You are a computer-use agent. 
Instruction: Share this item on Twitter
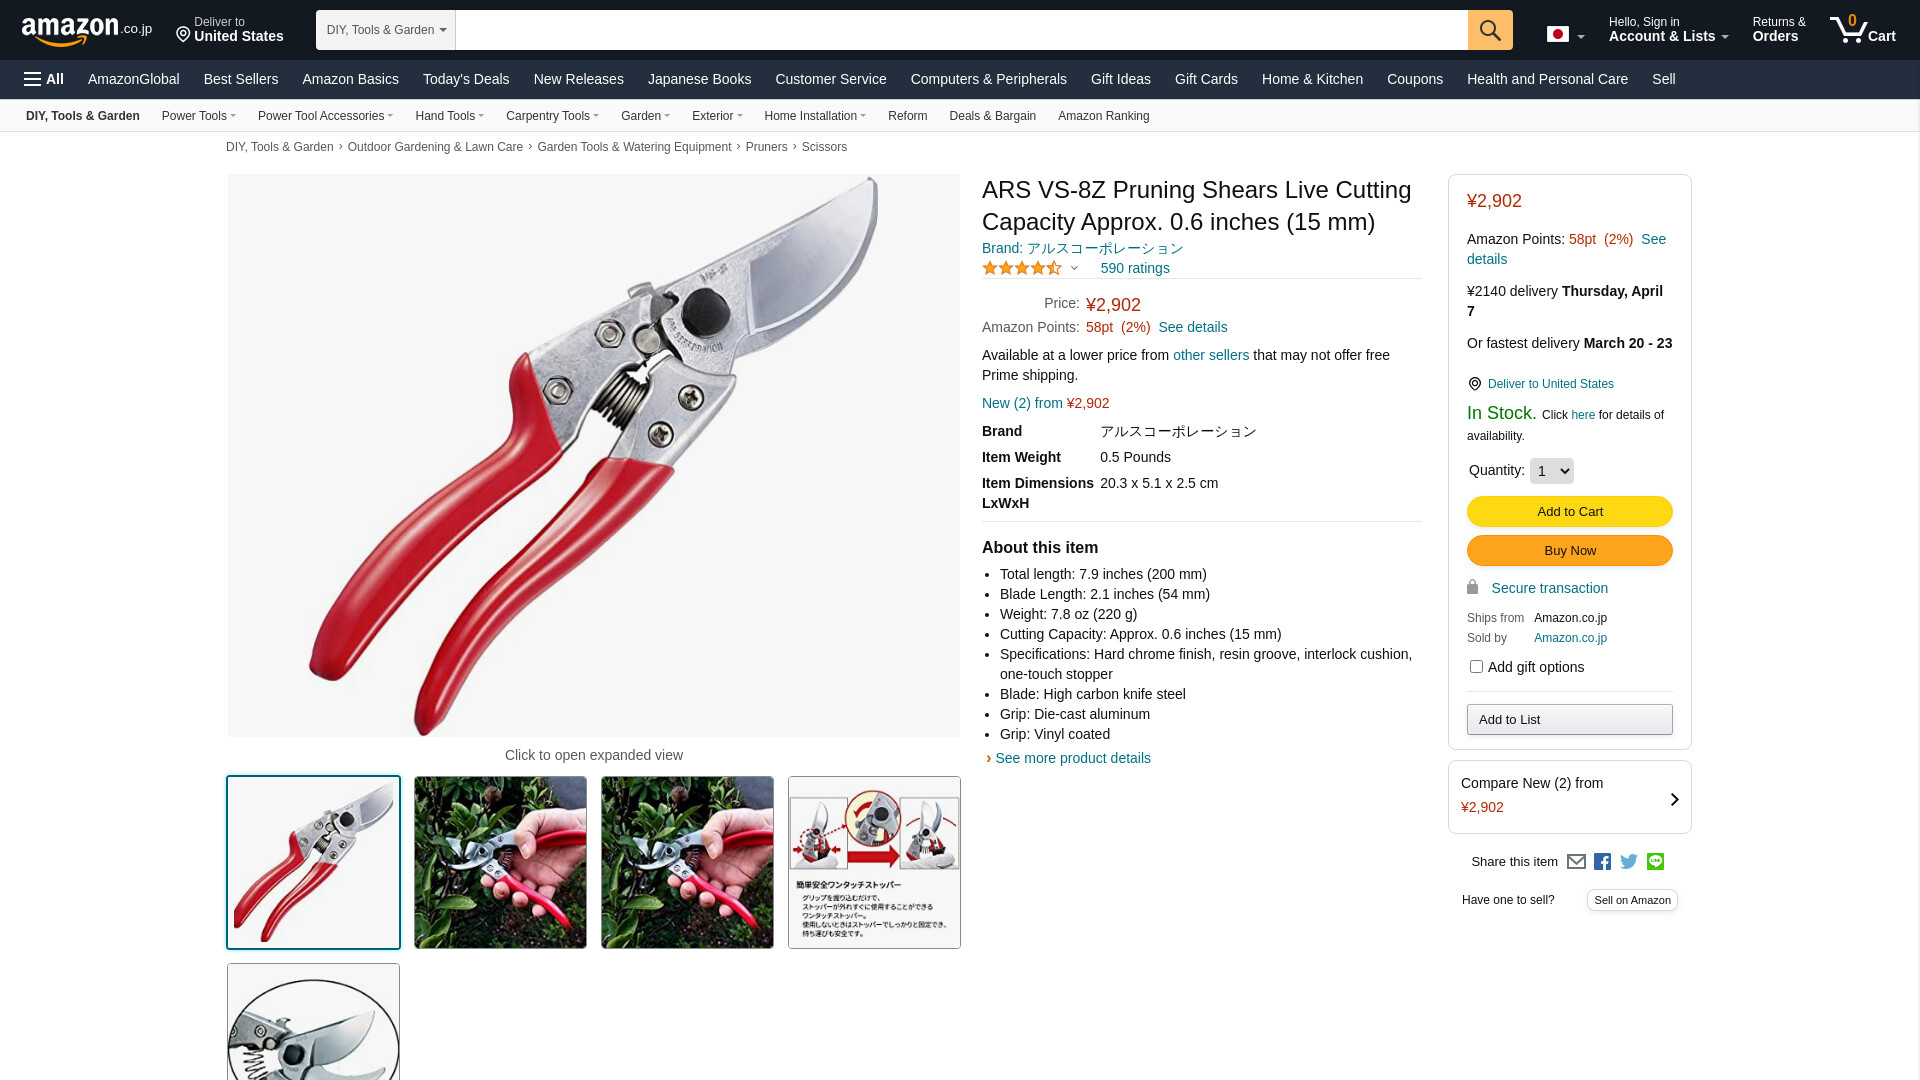(x=1629, y=862)
